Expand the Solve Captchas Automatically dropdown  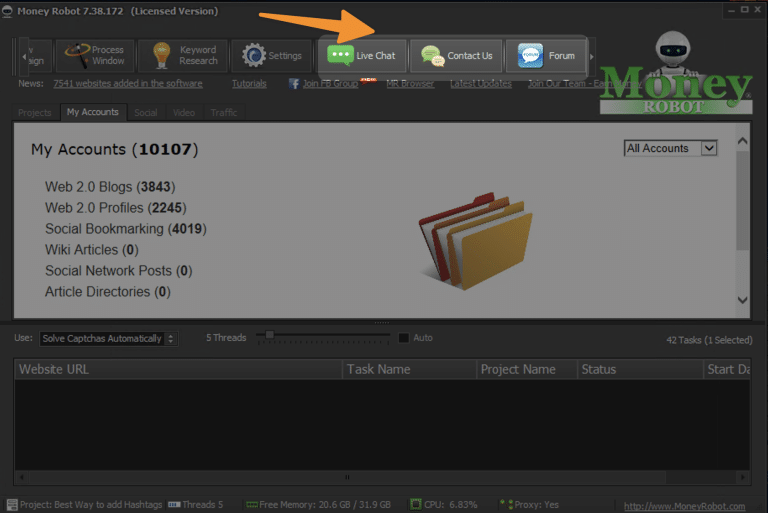coord(108,339)
